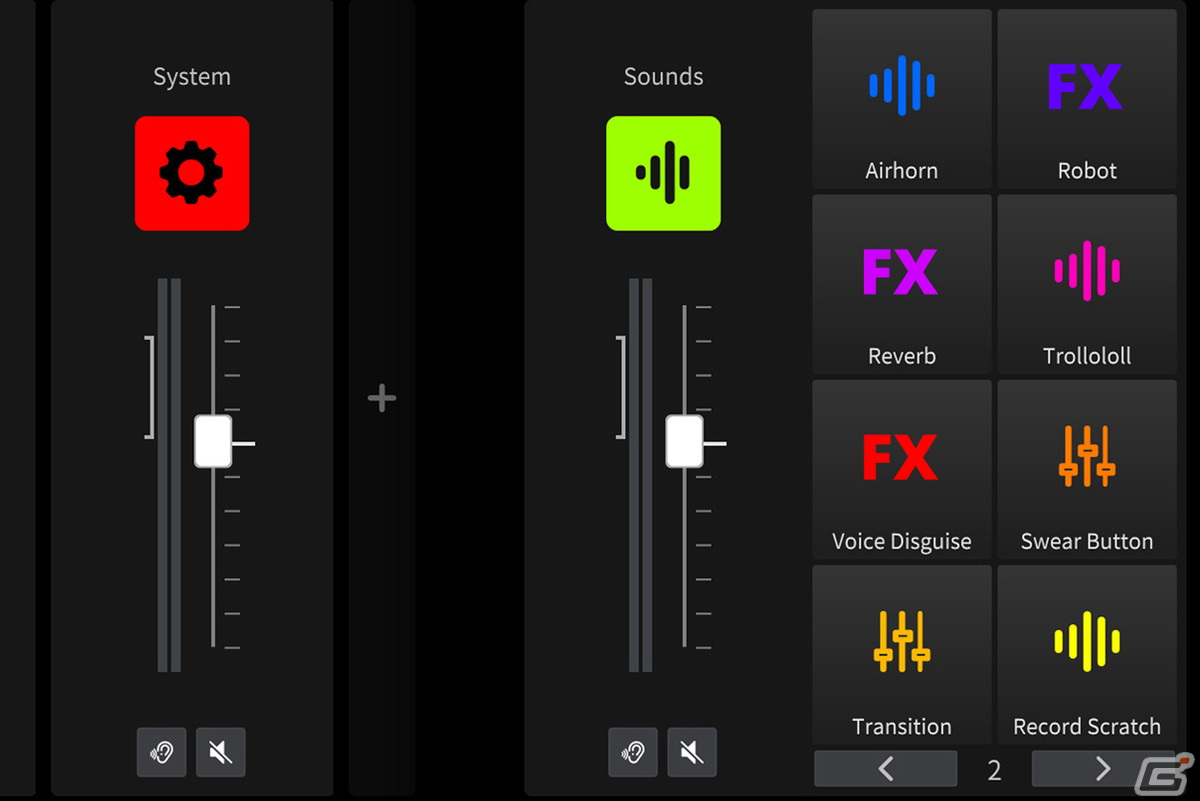This screenshot has width=1200, height=801.
Task: Mute the System channel
Action: (221, 752)
